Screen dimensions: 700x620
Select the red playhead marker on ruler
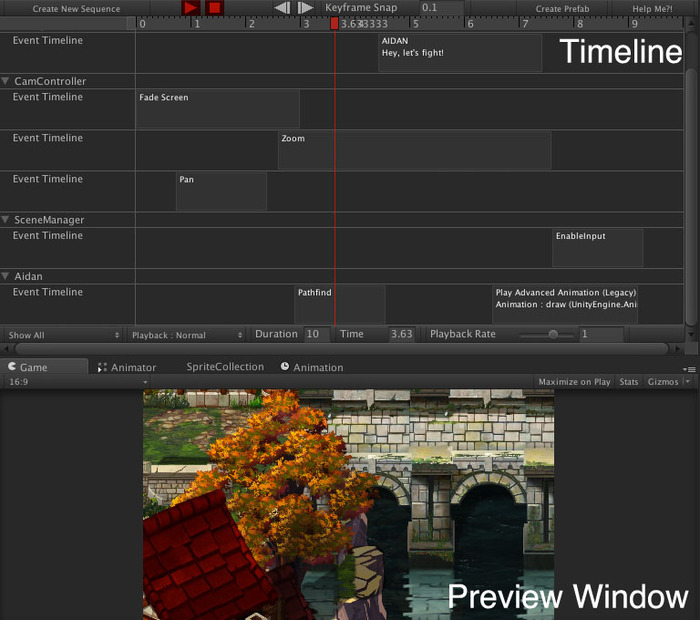point(334,23)
